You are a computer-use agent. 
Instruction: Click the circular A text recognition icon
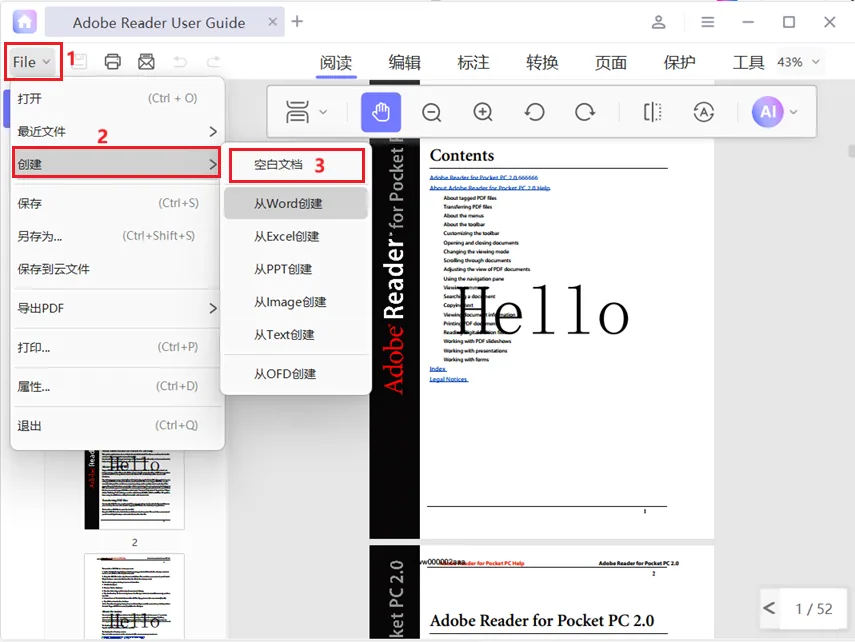703,112
